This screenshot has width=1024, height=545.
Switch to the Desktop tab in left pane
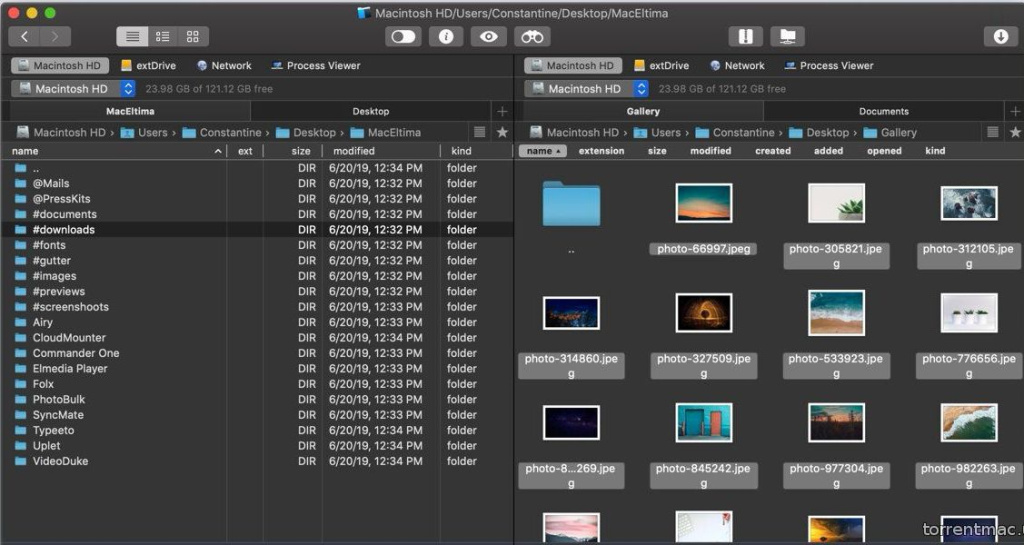(x=370, y=111)
